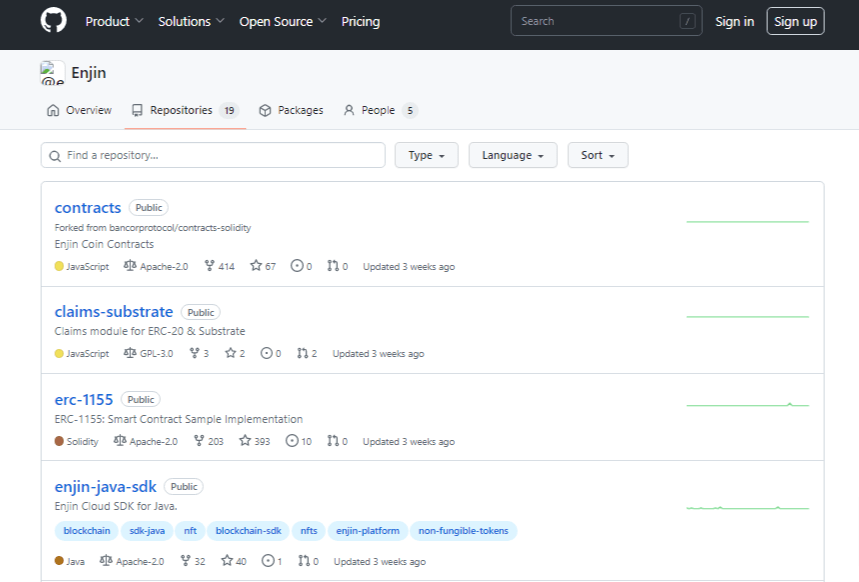Focus the top Search field

click(x=606, y=21)
